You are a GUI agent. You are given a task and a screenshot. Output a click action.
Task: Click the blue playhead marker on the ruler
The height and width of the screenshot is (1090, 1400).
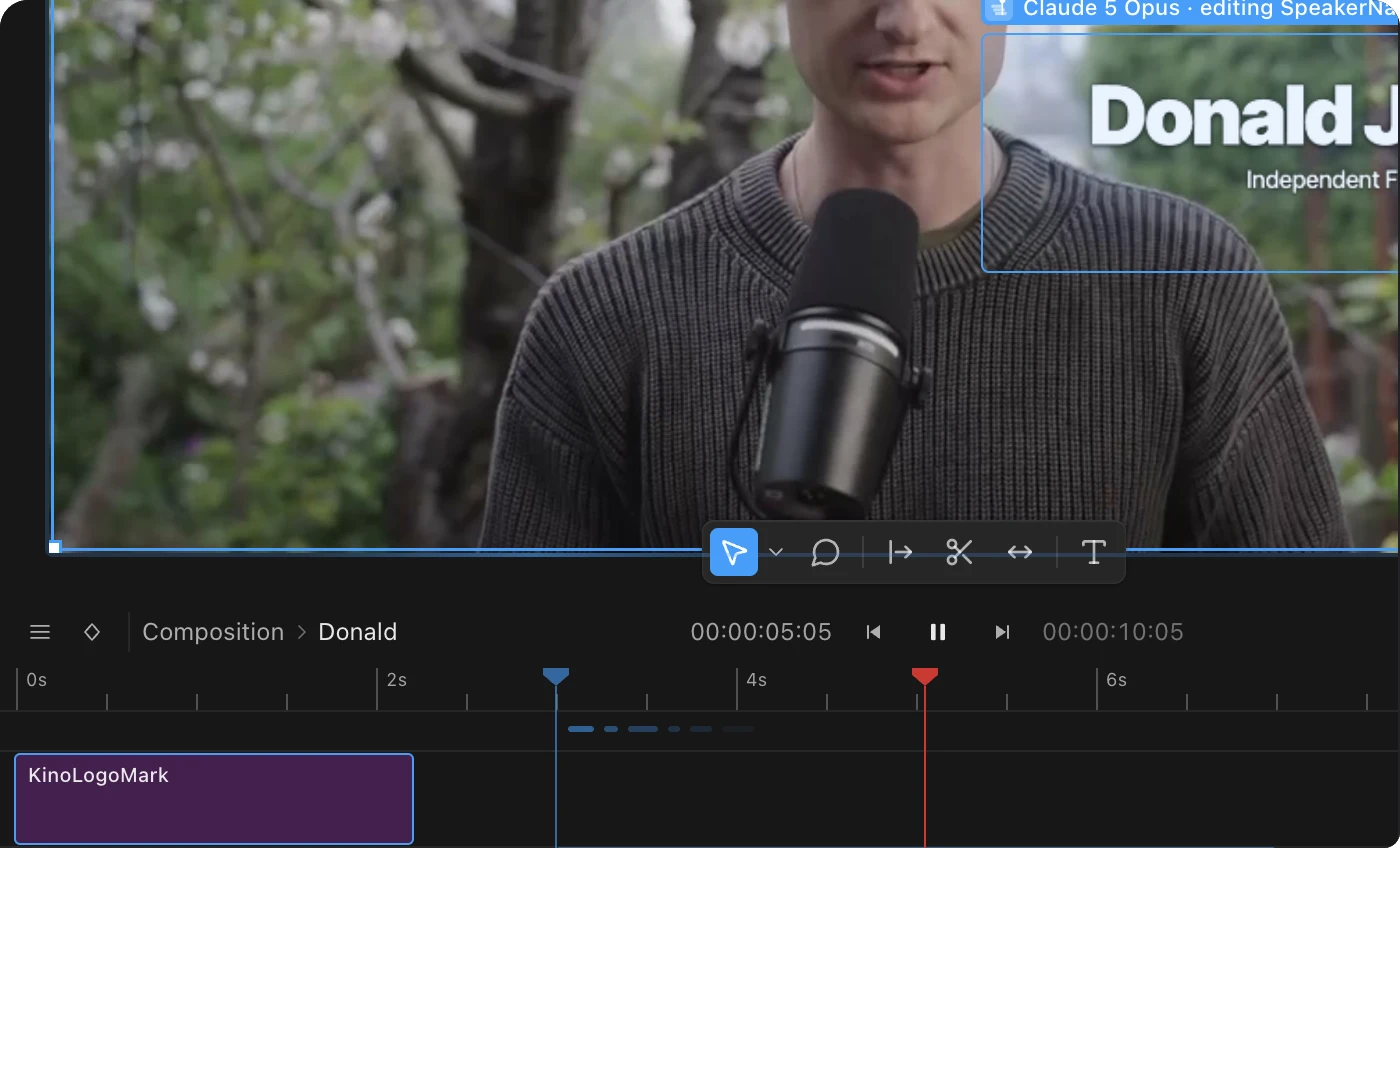[556, 677]
